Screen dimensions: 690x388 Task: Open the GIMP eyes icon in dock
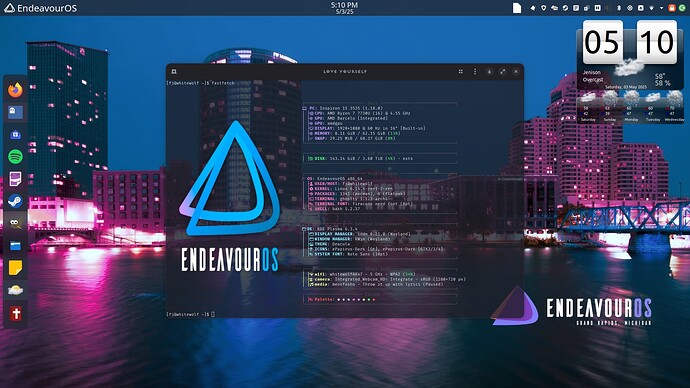pos(15,223)
